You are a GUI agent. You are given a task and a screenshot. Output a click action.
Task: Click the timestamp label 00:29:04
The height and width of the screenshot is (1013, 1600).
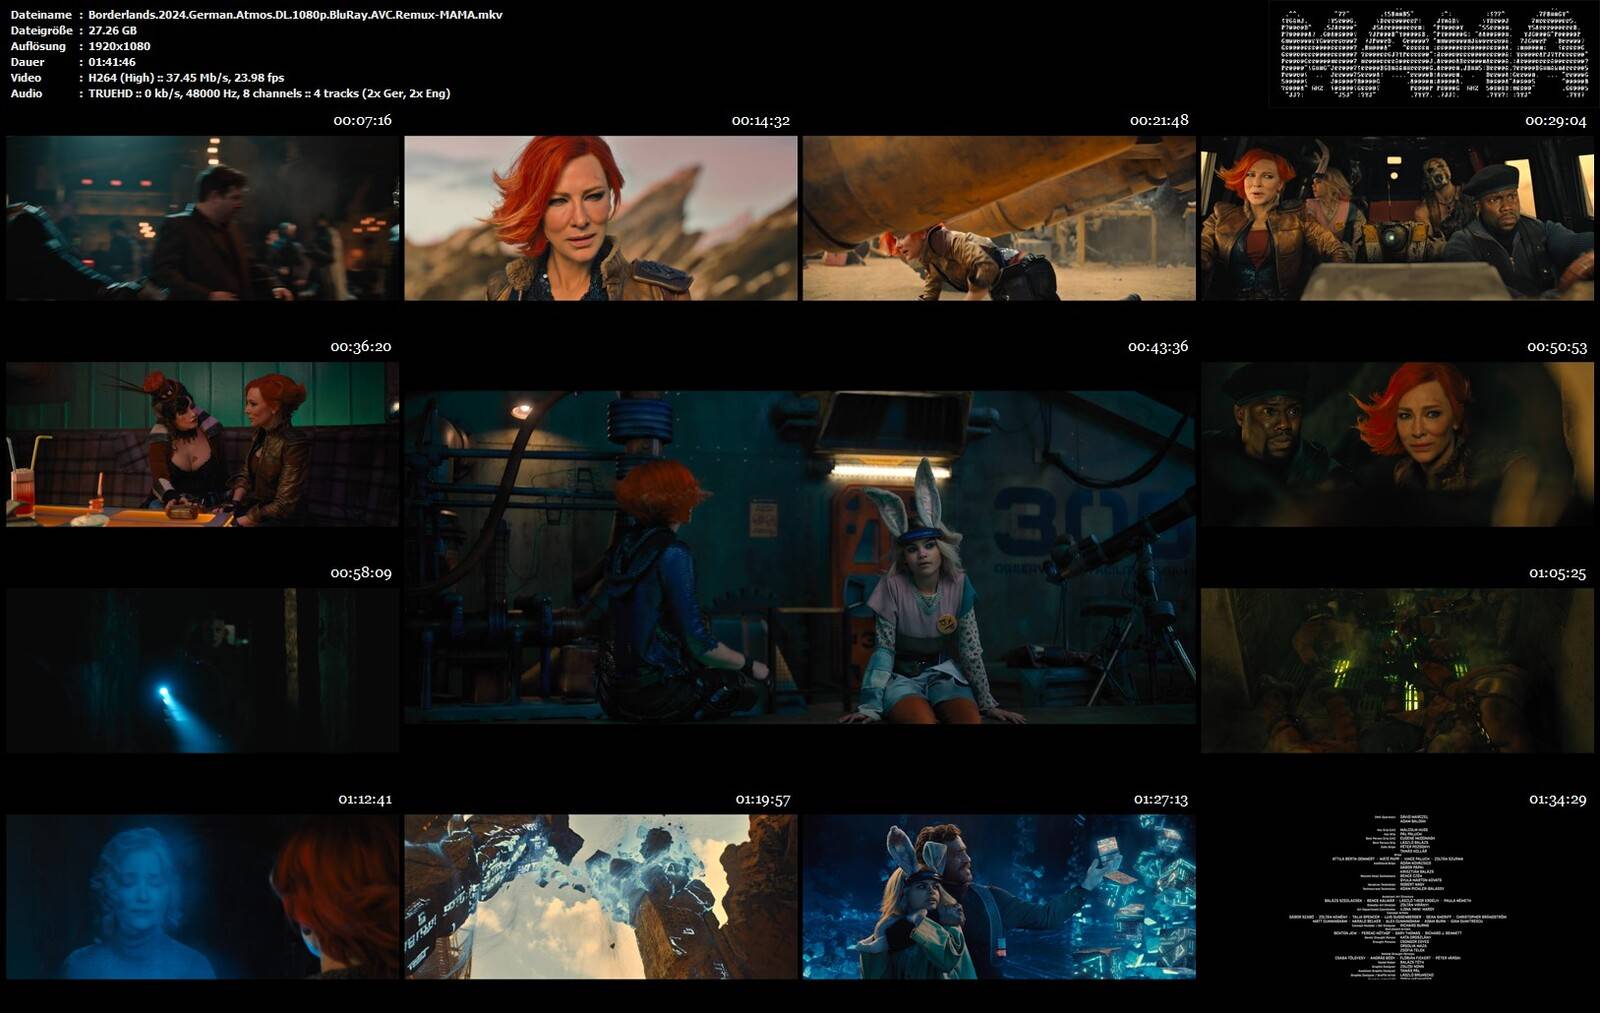[x=1555, y=121]
